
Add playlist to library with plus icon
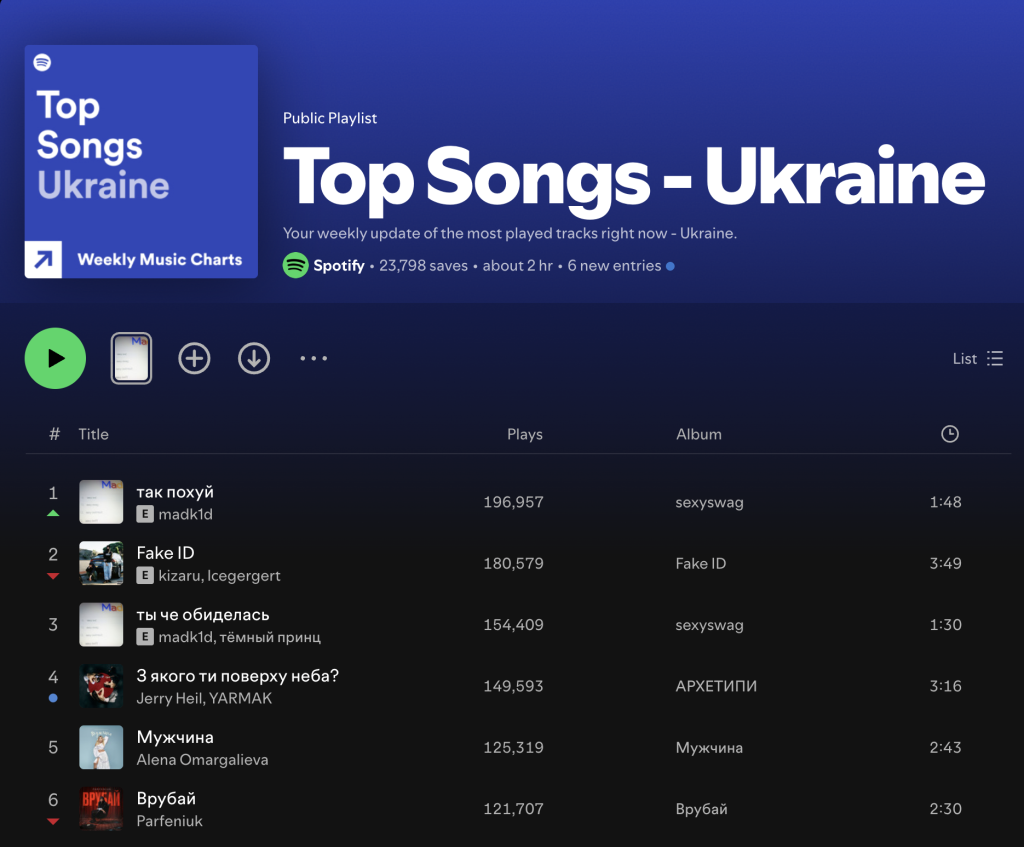pos(194,358)
